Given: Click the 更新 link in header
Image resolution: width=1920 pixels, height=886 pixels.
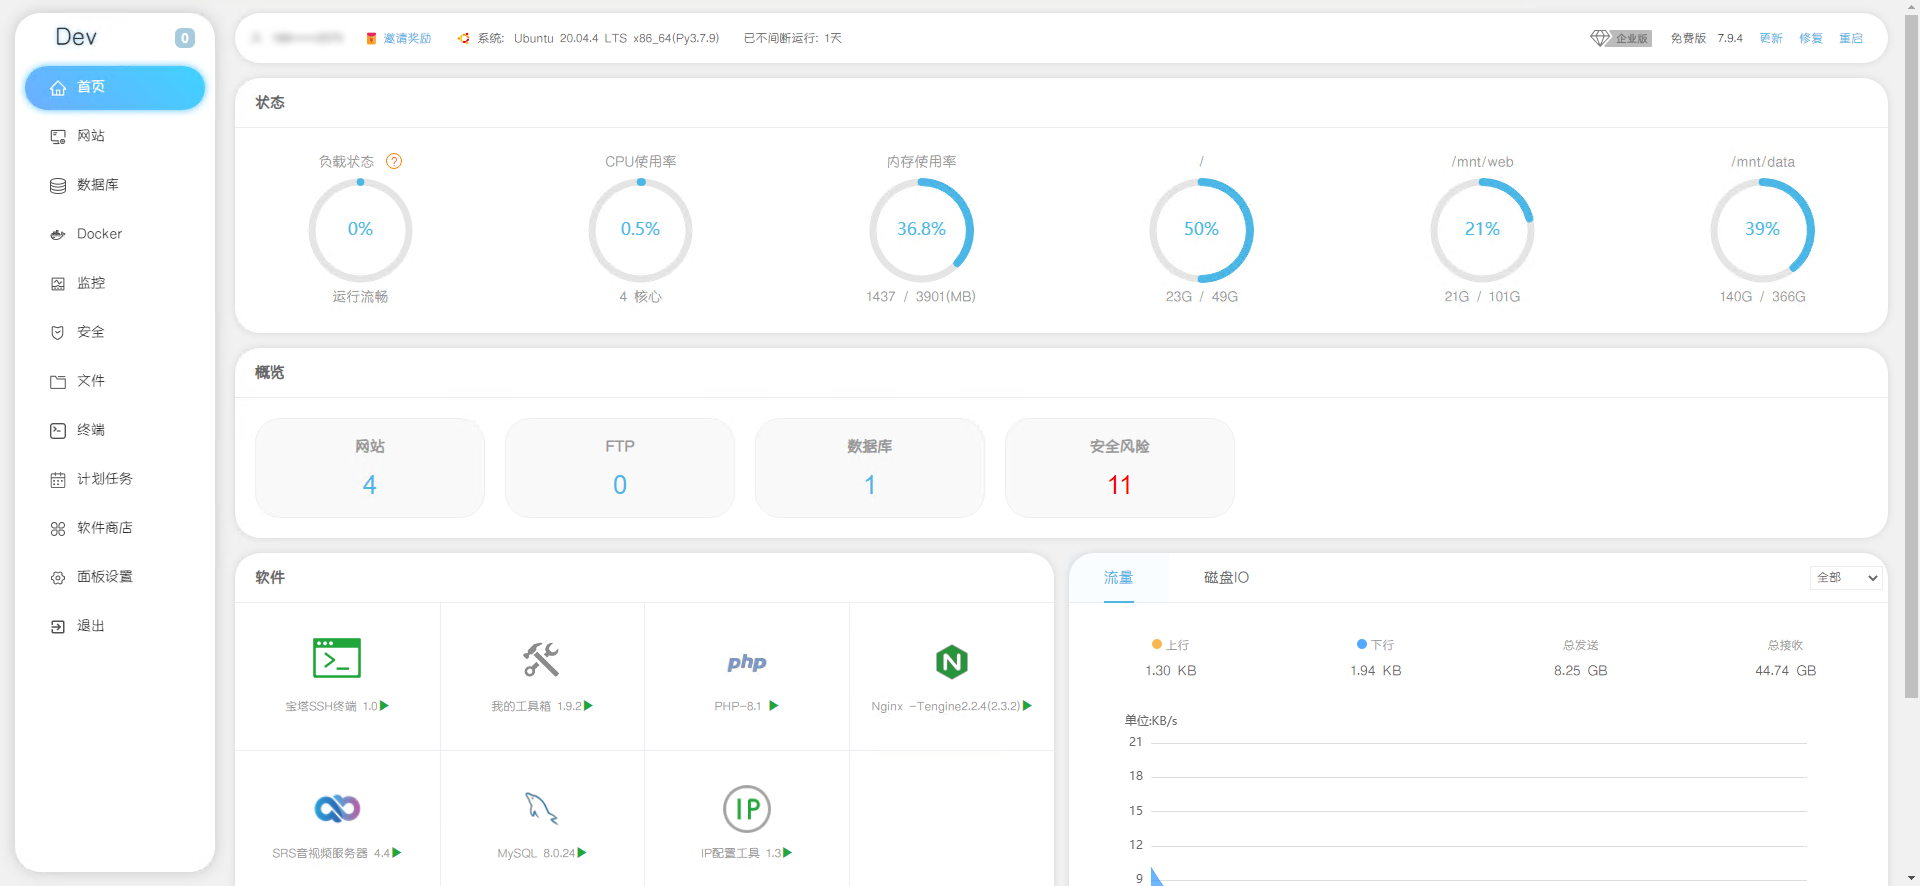Looking at the screenshot, I should [1771, 38].
